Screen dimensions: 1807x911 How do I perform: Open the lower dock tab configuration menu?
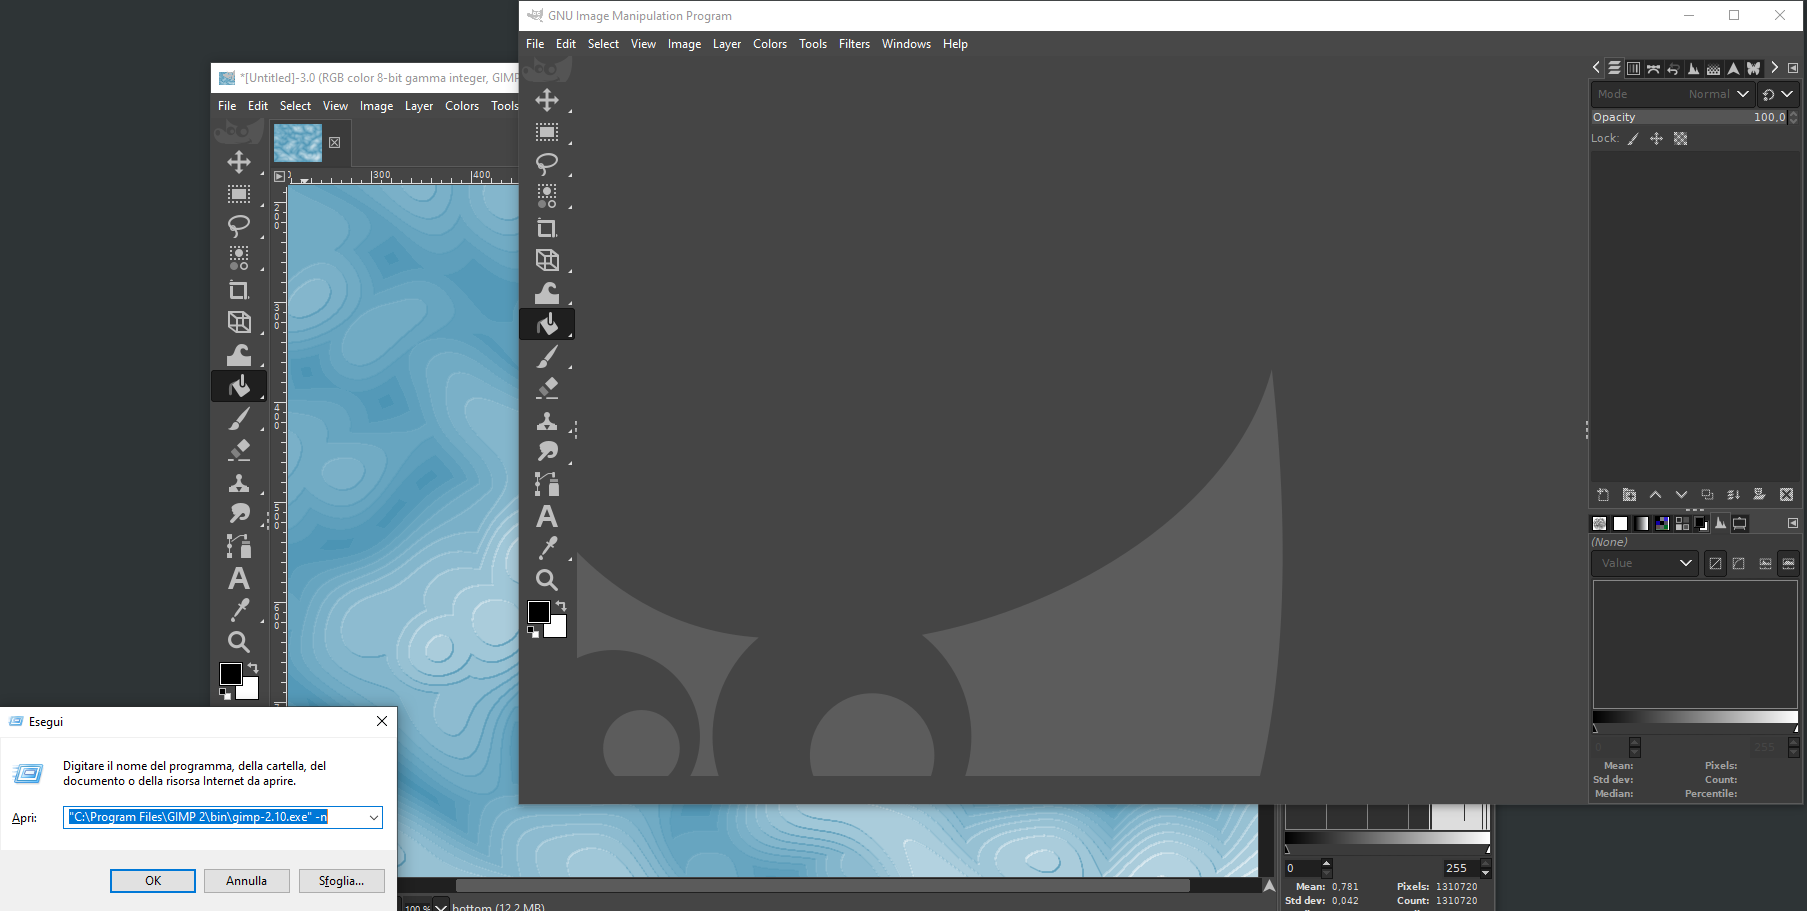click(1793, 523)
